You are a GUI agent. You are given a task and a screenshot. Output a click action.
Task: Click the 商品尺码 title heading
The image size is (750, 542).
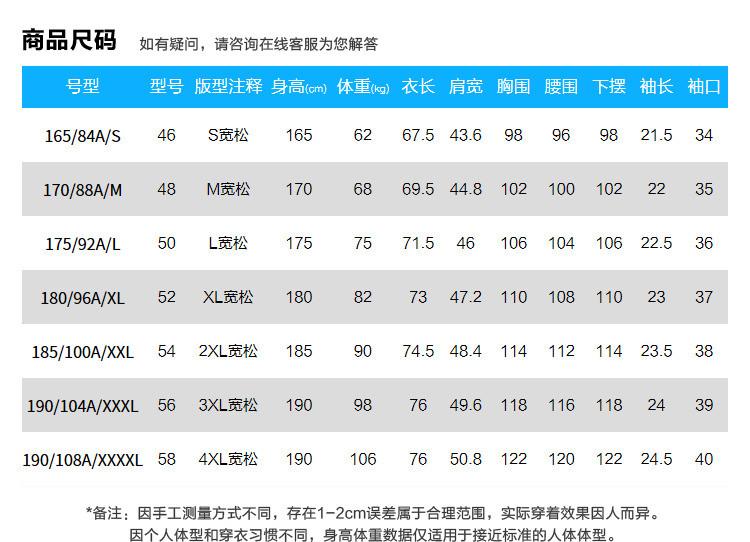coord(69,41)
